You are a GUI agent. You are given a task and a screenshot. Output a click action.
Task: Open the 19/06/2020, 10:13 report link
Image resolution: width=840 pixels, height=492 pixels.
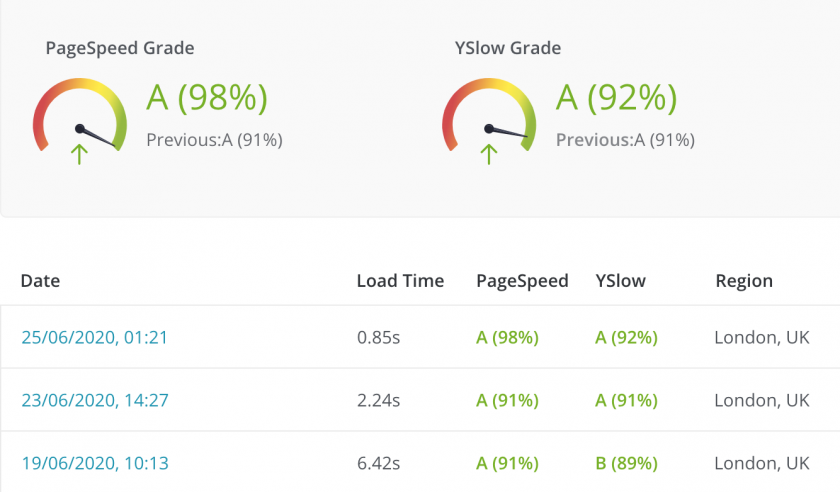[x=94, y=464]
